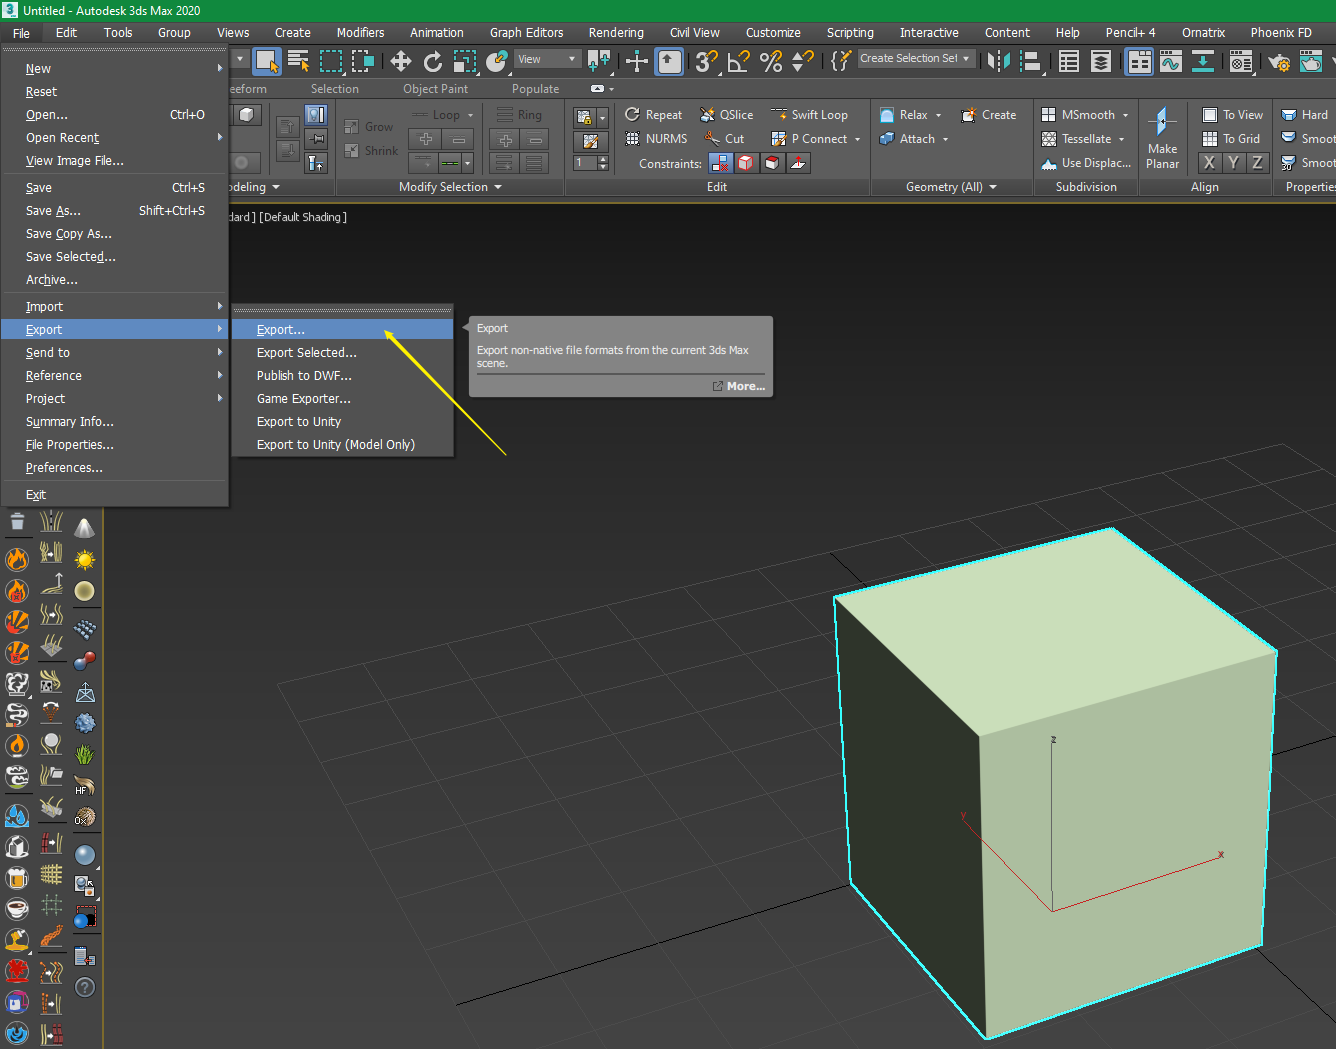1336x1049 pixels.
Task: Toggle the Percent Snap button
Action: click(771, 62)
